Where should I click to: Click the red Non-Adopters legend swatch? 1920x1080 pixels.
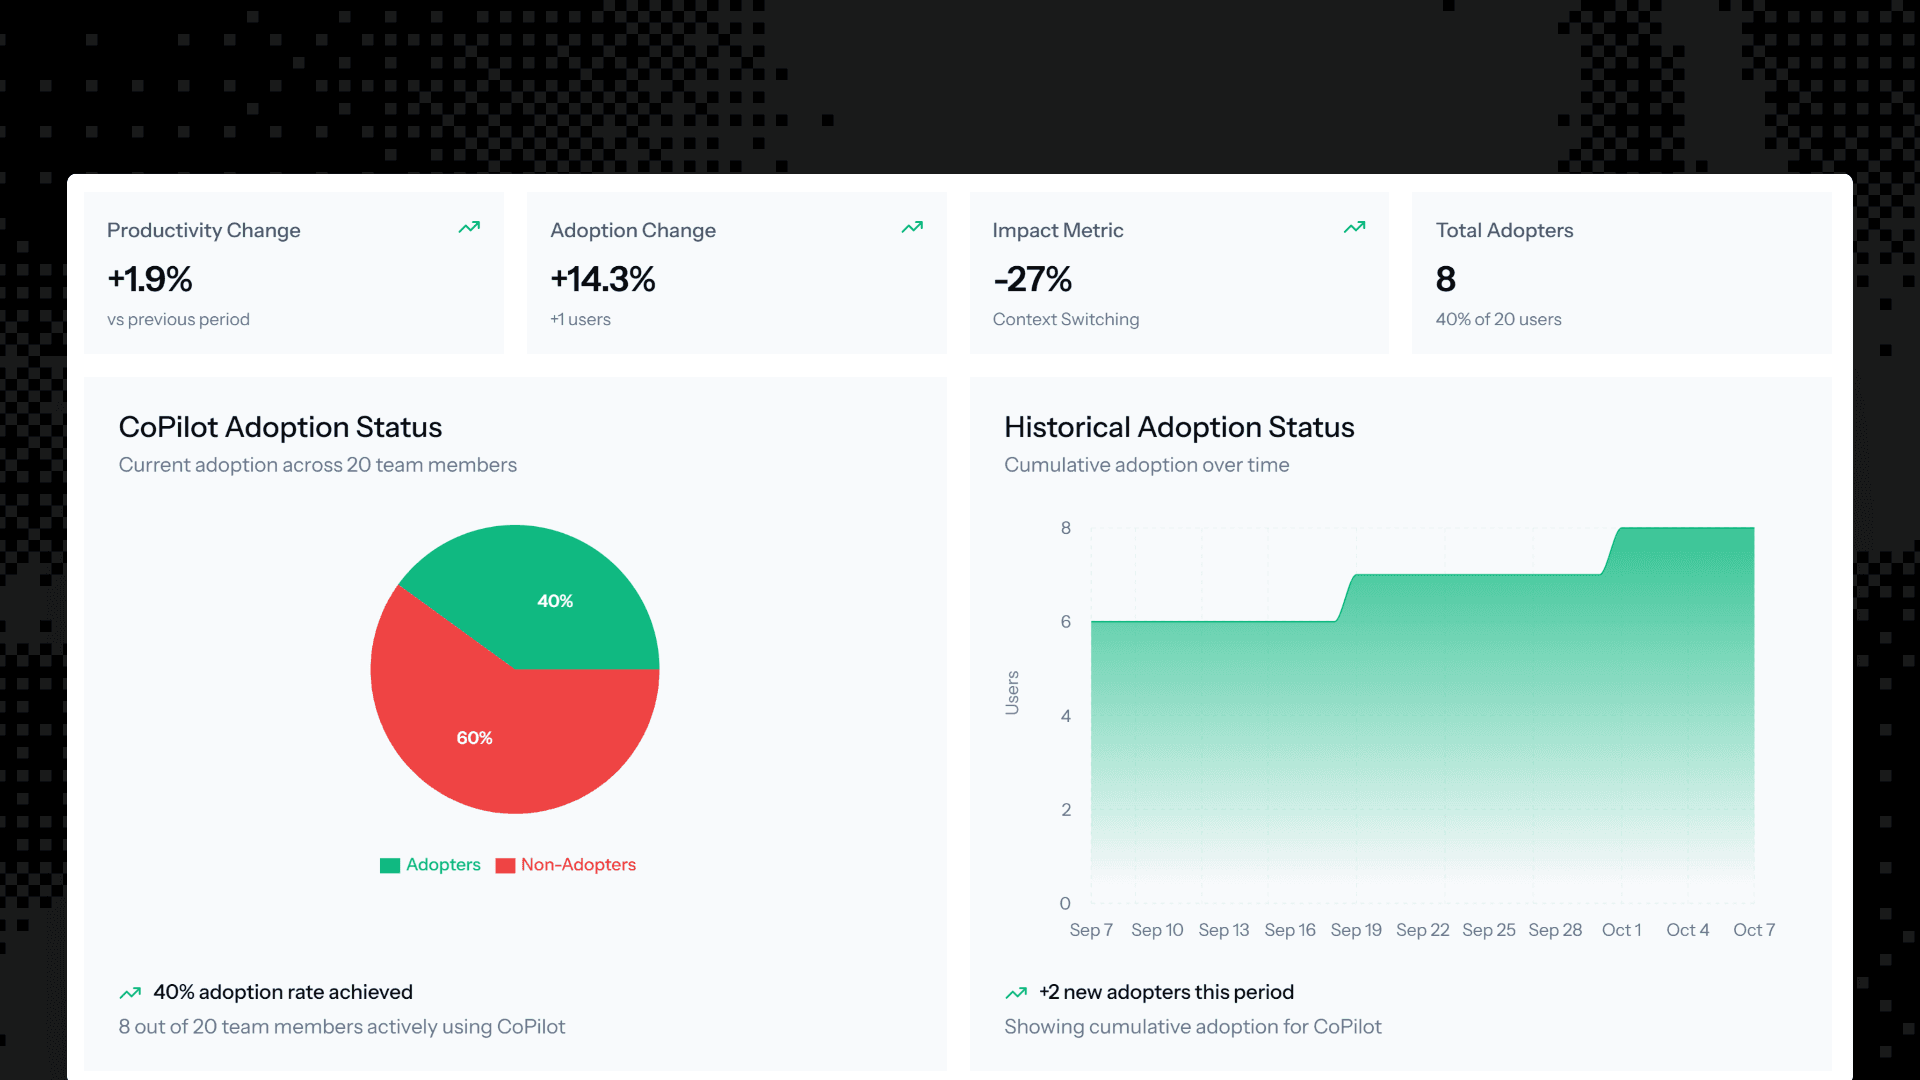pos(505,865)
